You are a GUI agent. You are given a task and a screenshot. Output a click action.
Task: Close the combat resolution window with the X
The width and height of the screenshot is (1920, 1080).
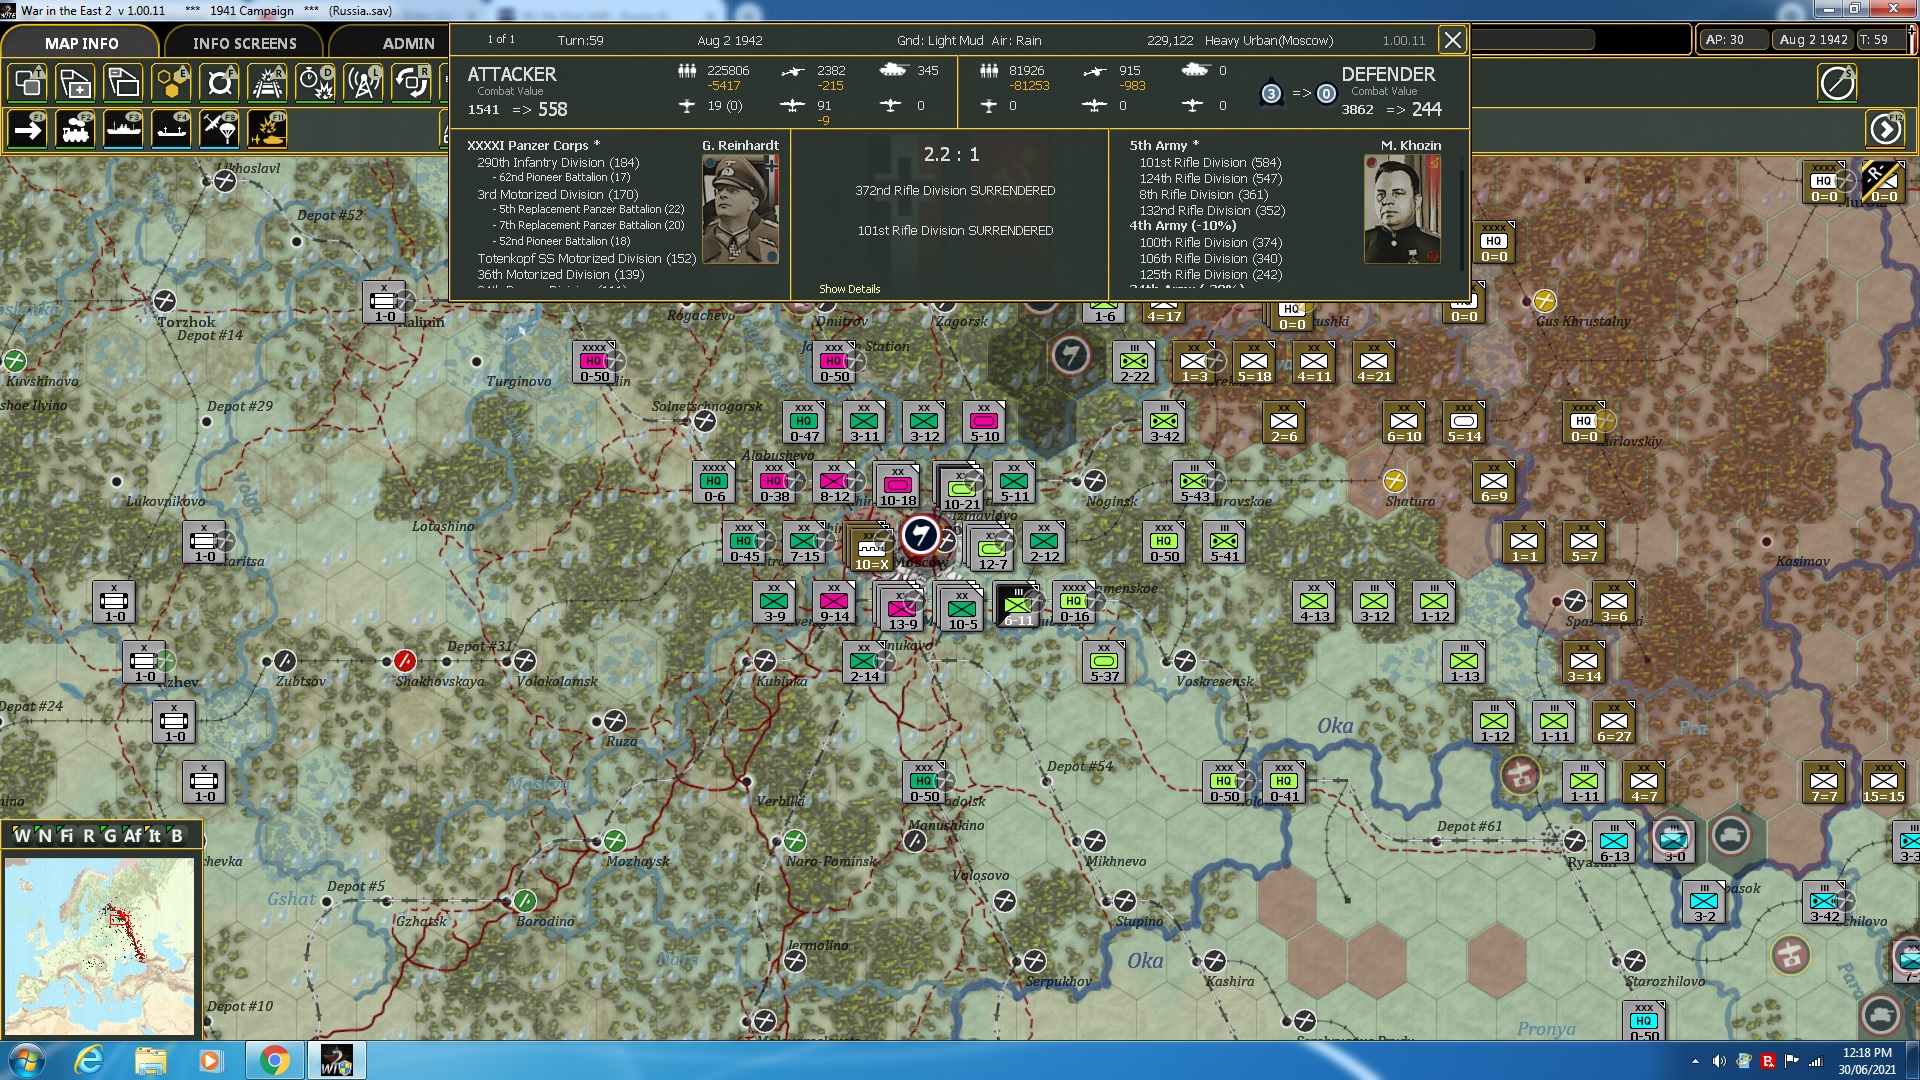point(1452,40)
